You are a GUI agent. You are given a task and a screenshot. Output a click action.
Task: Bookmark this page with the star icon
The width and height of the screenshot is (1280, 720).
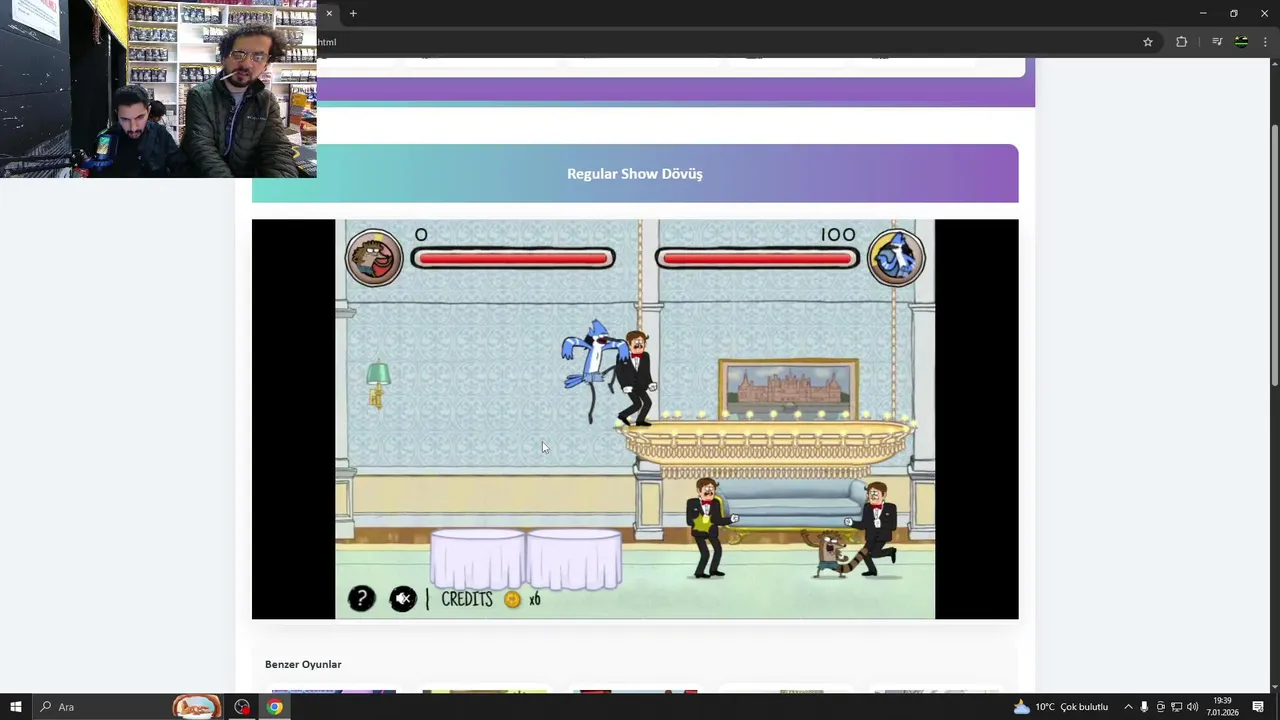click(x=1148, y=42)
